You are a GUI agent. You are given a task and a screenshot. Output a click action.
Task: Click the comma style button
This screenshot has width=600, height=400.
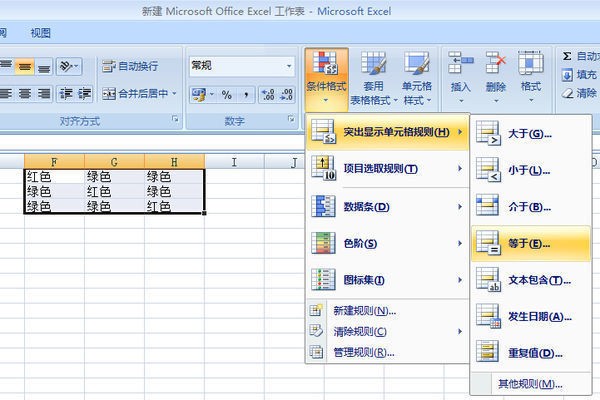click(x=246, y=95)
